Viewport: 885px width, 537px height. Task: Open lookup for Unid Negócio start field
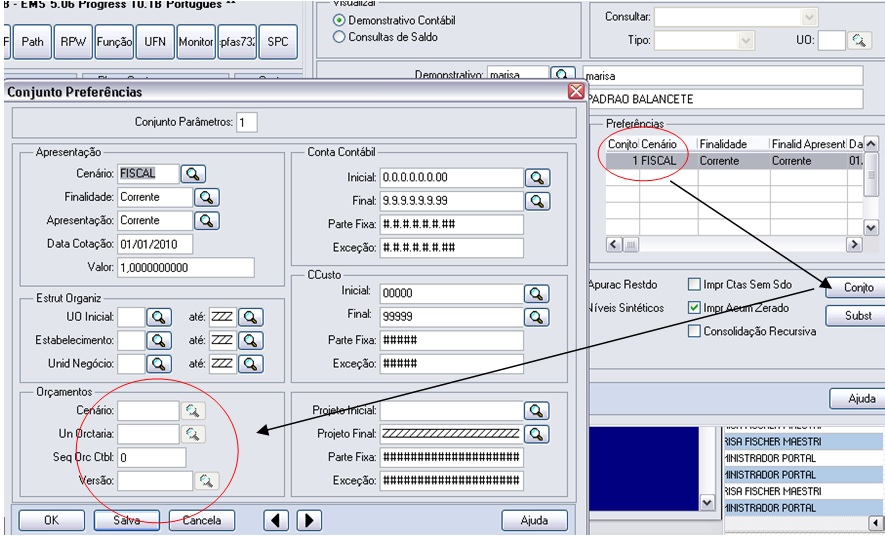click(159, 364)
